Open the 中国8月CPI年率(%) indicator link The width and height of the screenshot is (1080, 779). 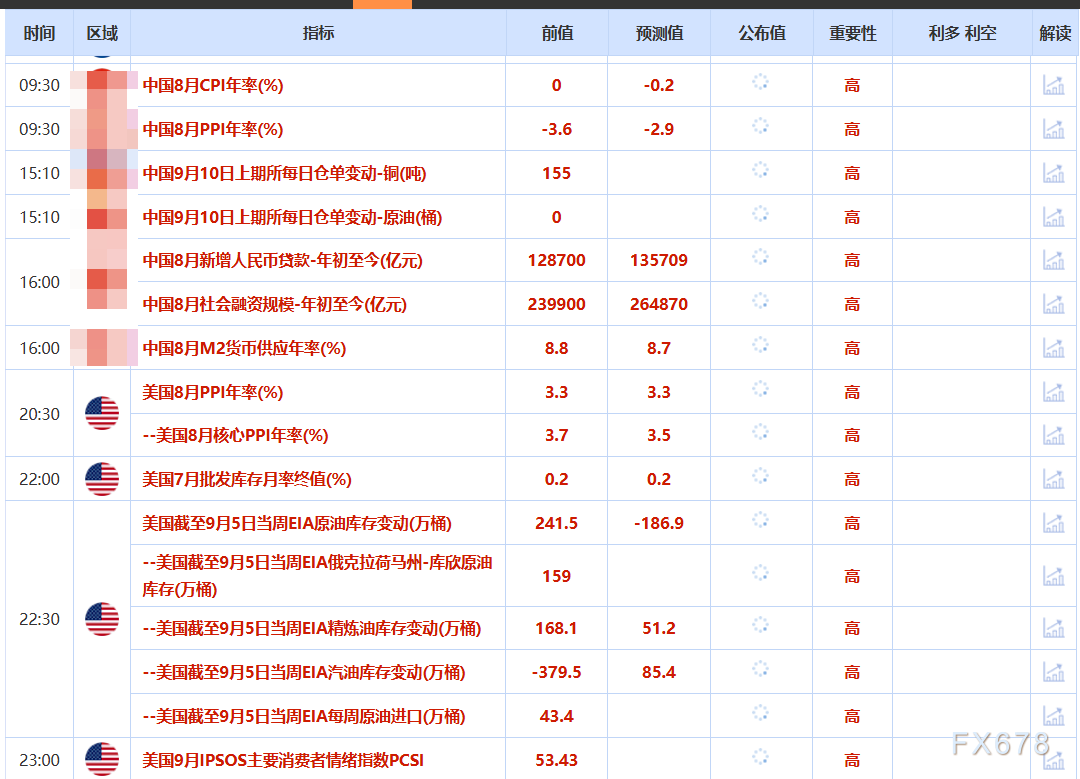pos(213,85)
